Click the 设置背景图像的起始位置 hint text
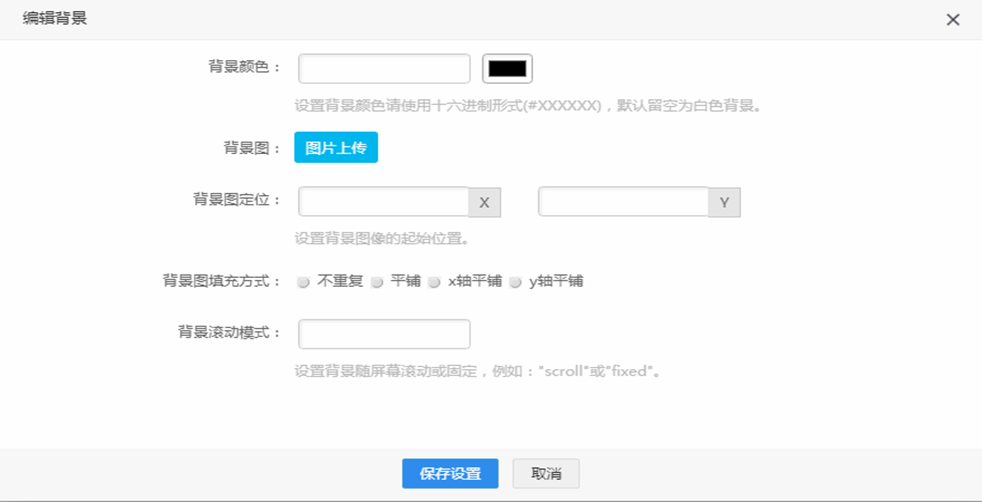Image resolution: width=982 pixels, height=502 pixels. point(382,238)
